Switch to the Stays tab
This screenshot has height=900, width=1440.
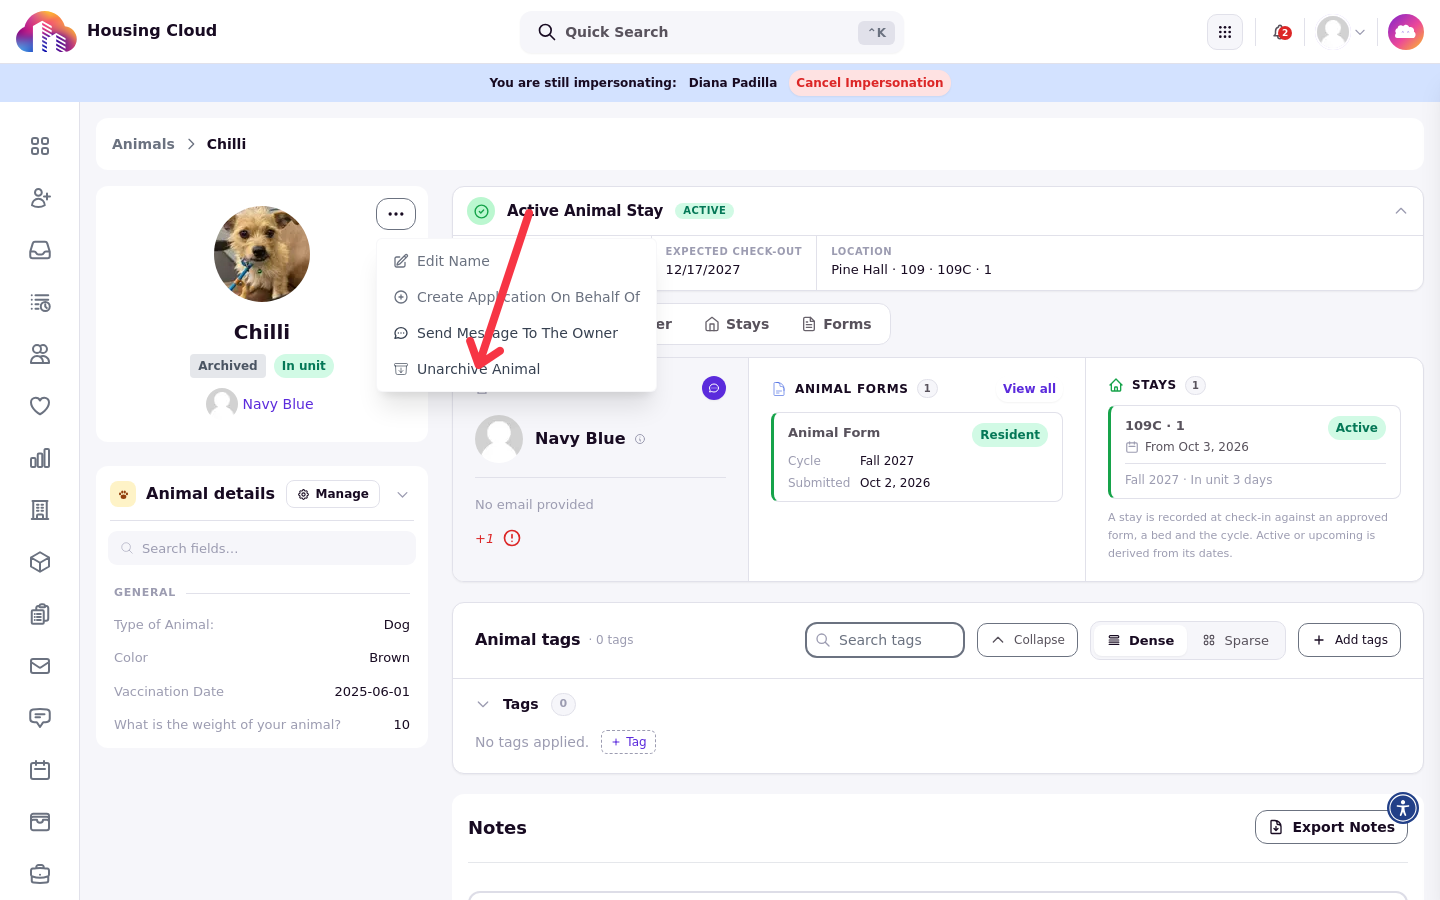click(x=737, y=324)
